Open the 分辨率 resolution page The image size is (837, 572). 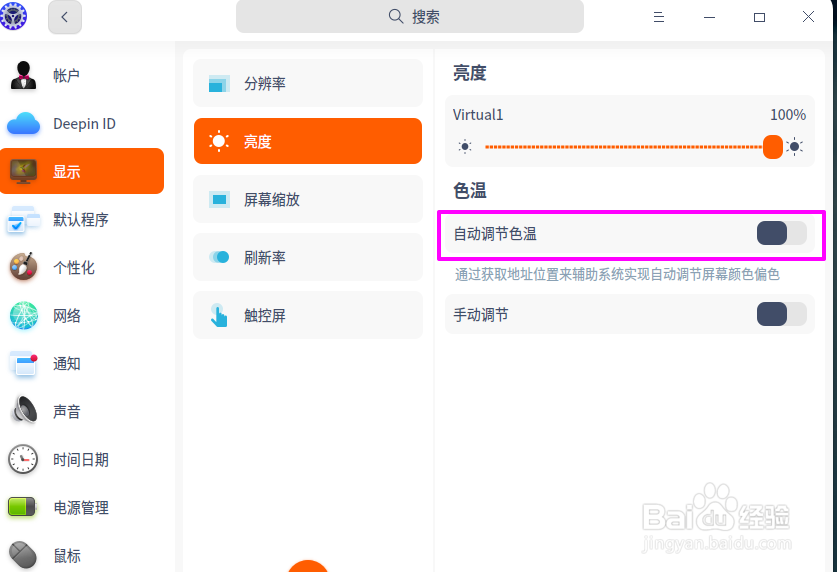pyautogui.click(x=308, y=83)
